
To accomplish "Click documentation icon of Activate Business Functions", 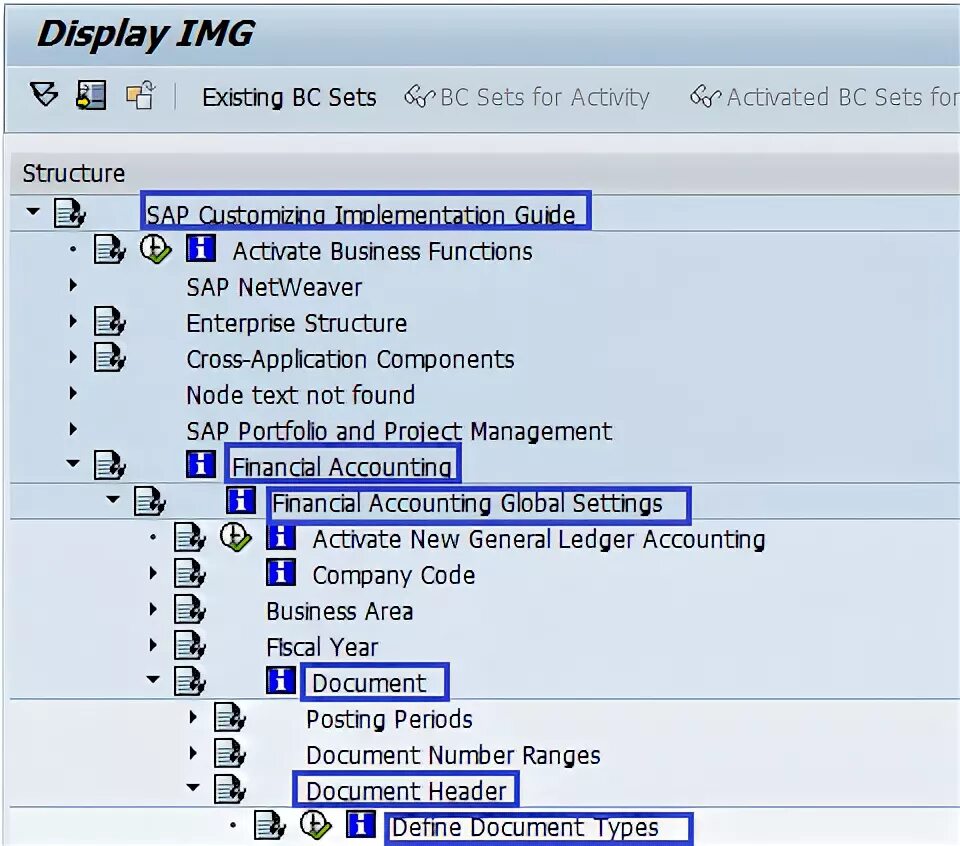I will coord(110,250).
